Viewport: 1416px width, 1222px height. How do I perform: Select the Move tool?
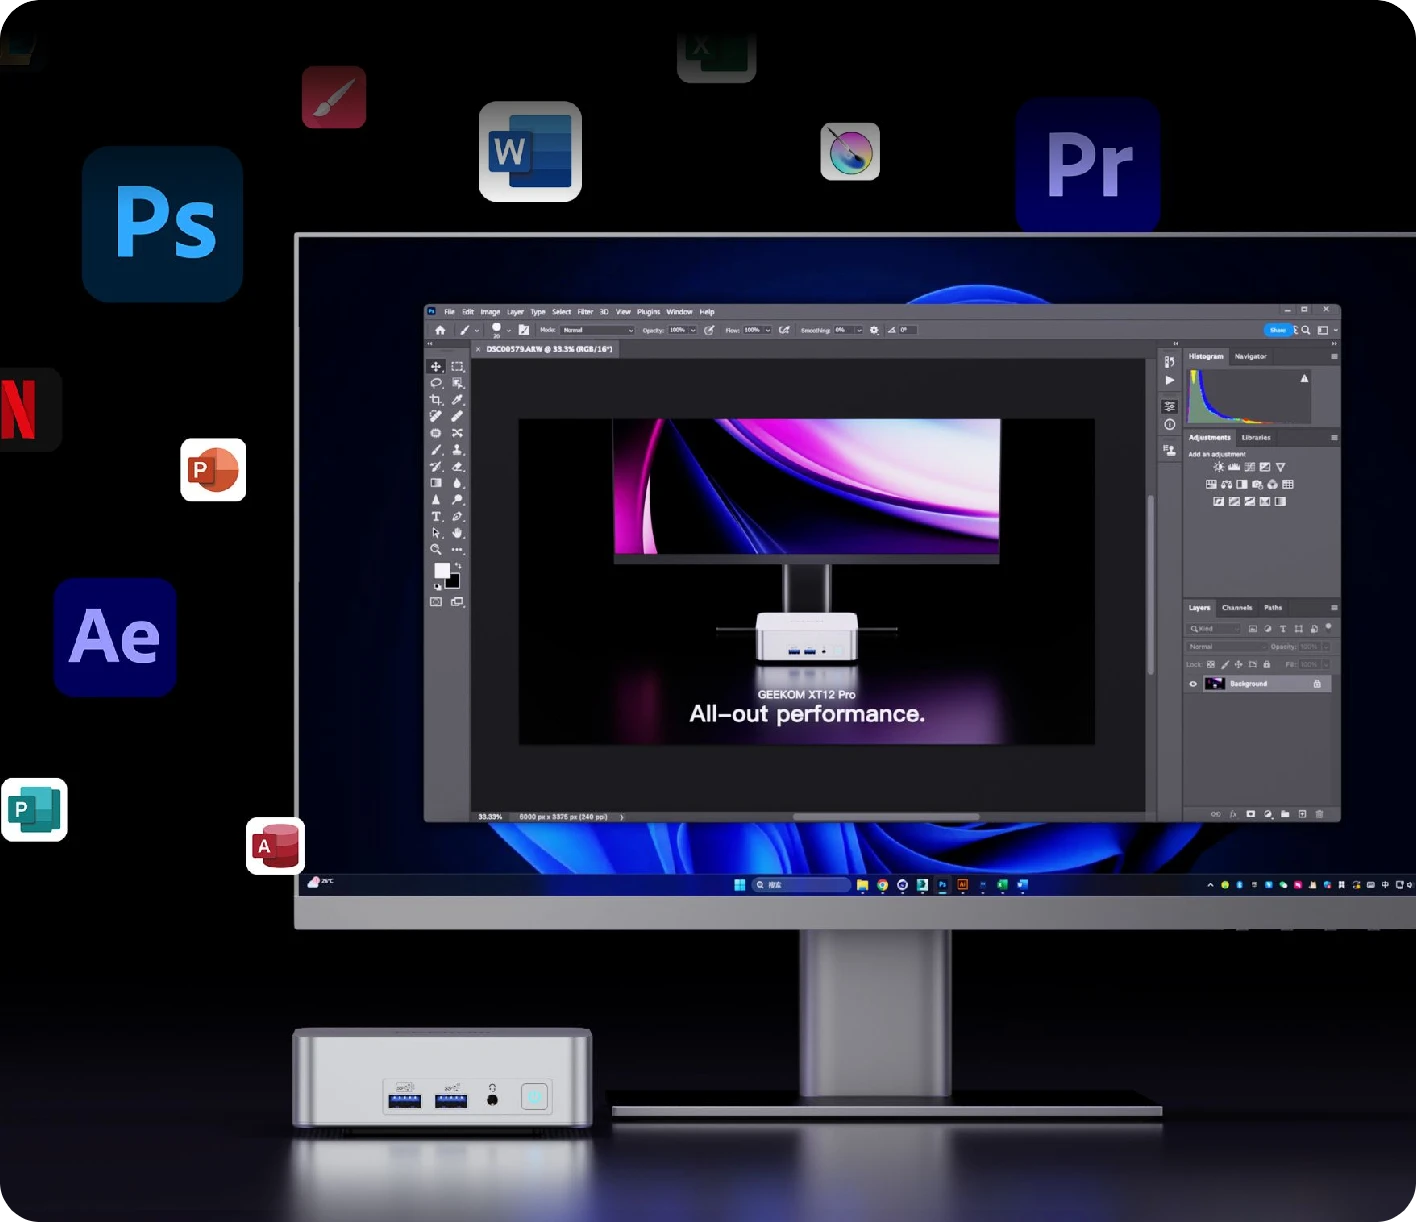coord(436,367)
